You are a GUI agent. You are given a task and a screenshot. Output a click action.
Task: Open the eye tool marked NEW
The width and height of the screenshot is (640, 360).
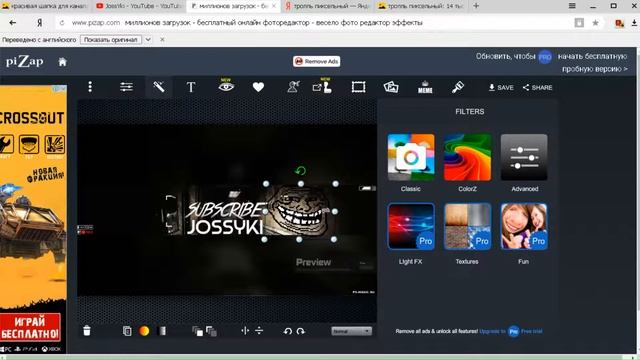click(x=226, y=86)
